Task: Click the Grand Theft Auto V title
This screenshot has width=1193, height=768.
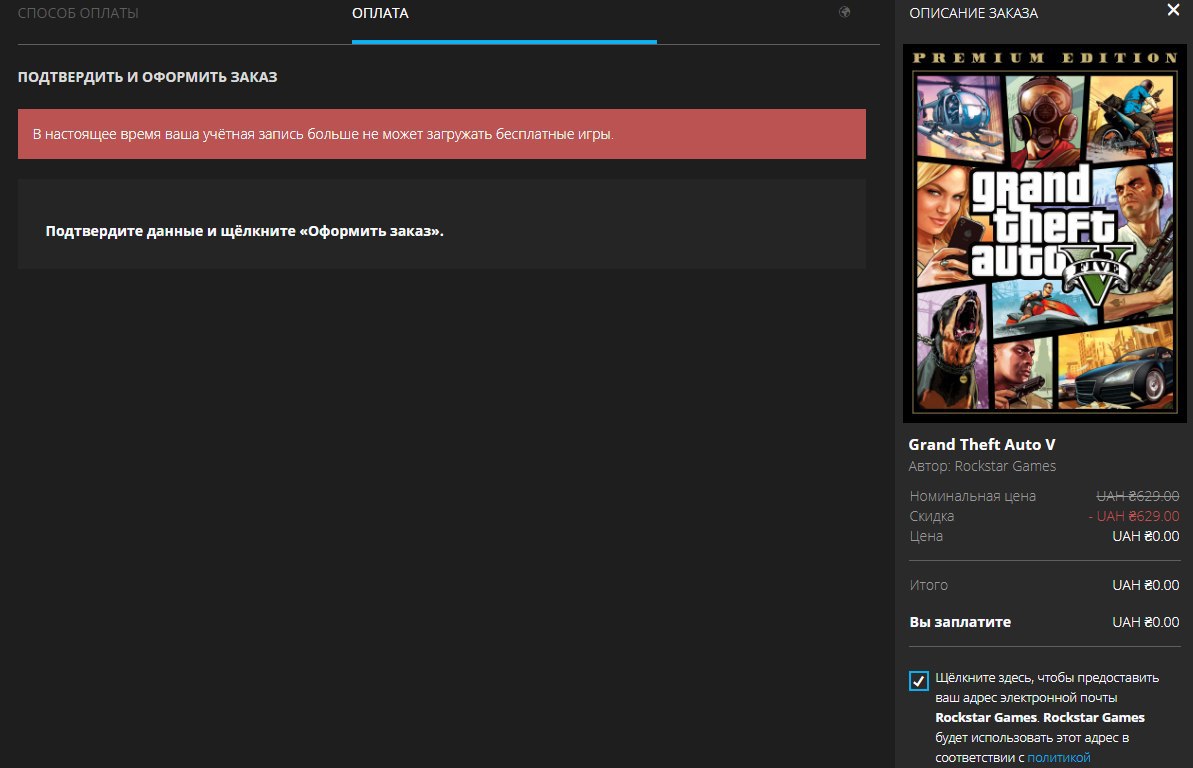Action: pyautogui.click(x=981, y=445)
